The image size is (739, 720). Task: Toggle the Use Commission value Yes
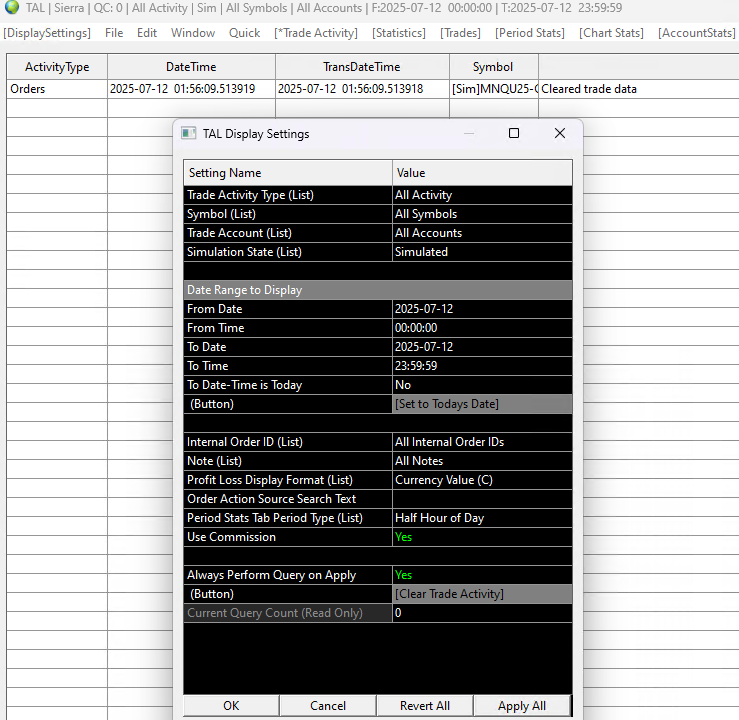coord(482,537)
